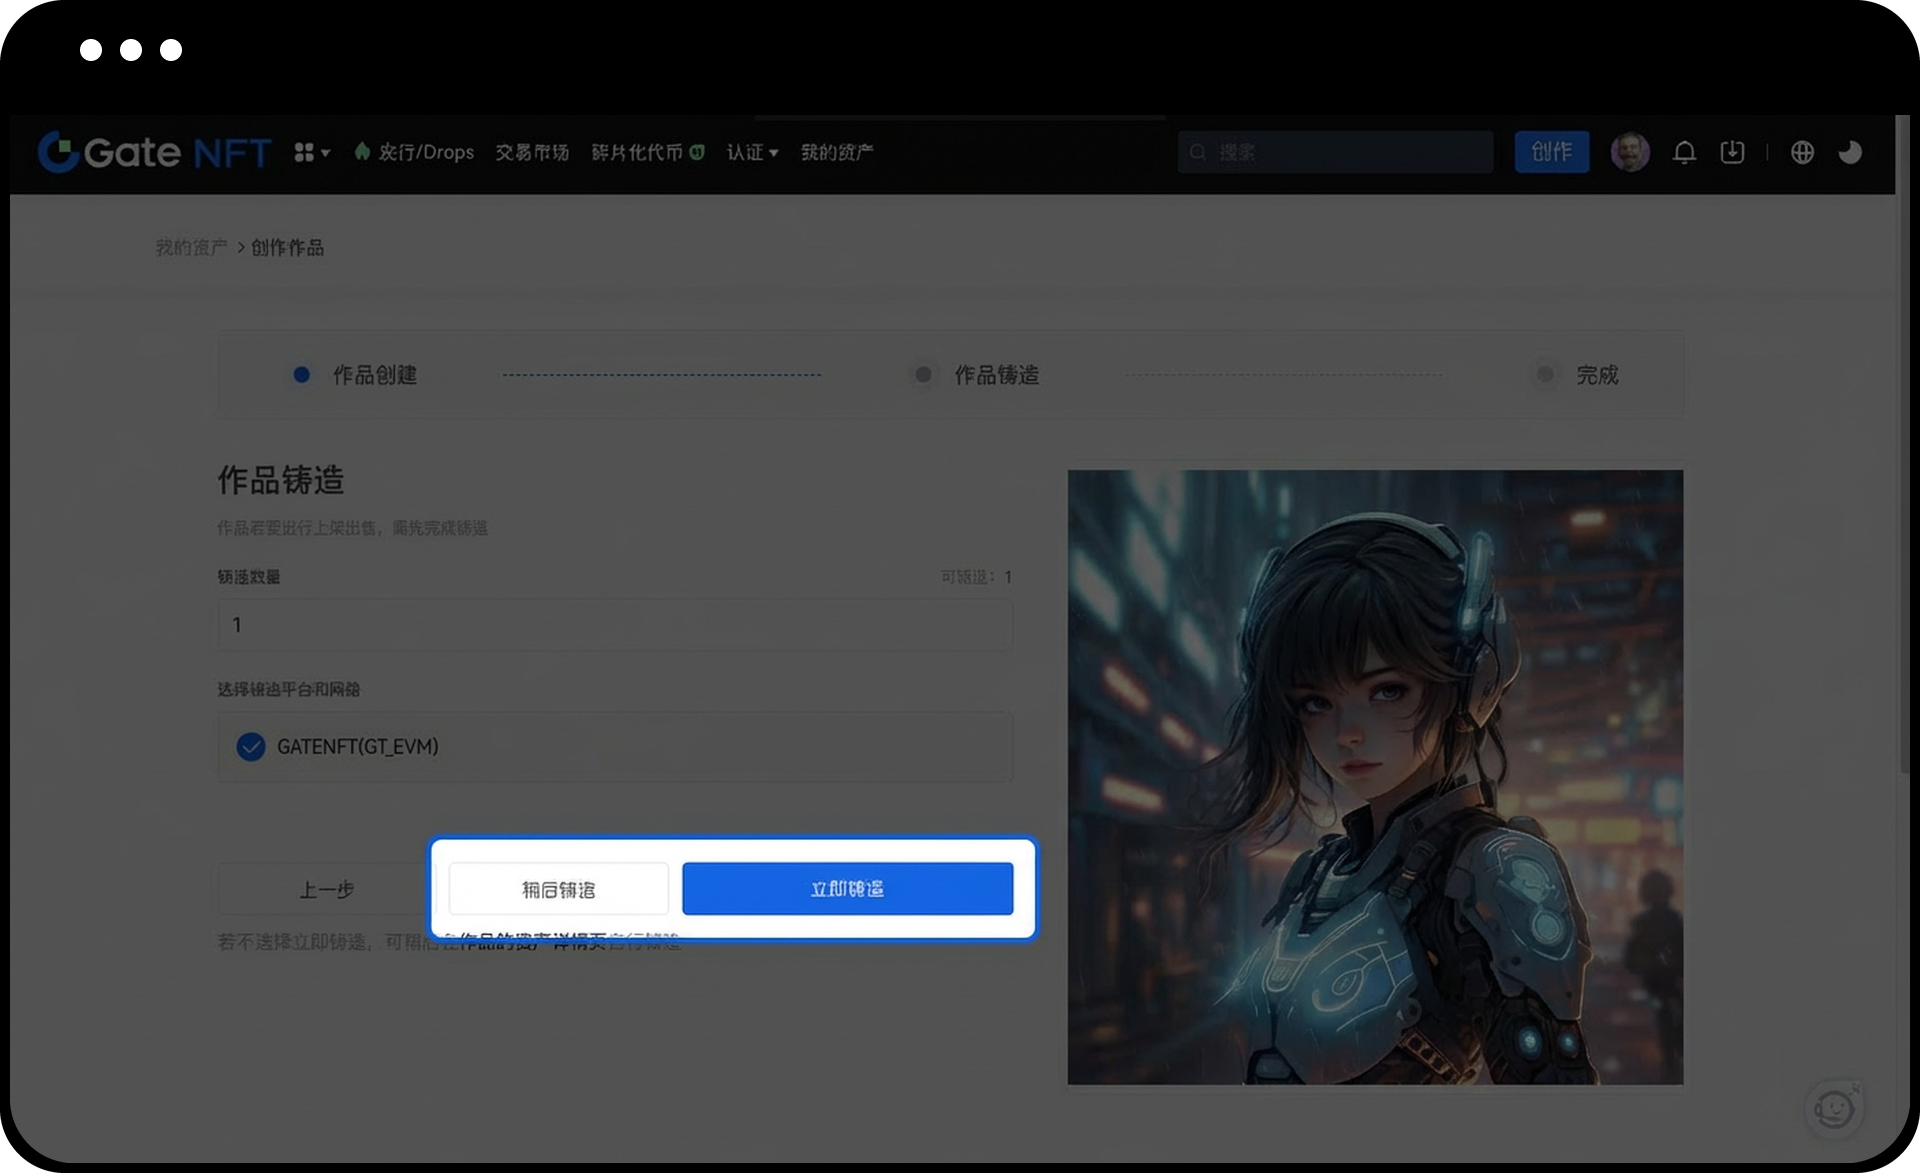1920x1173 pixels.
Task: Click the rocket 发行/Drops menu item
Action: coord(414,152)
